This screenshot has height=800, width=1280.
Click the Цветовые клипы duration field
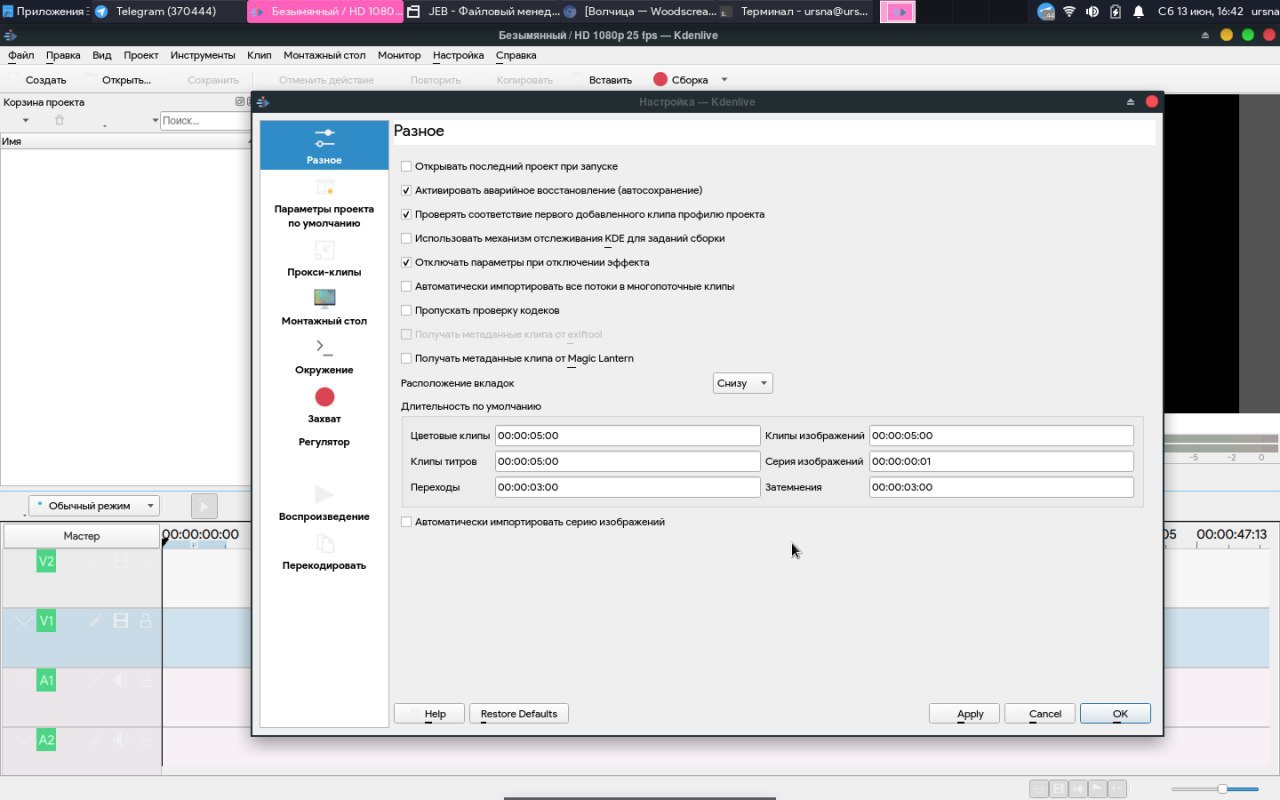(x=627, y=436)
